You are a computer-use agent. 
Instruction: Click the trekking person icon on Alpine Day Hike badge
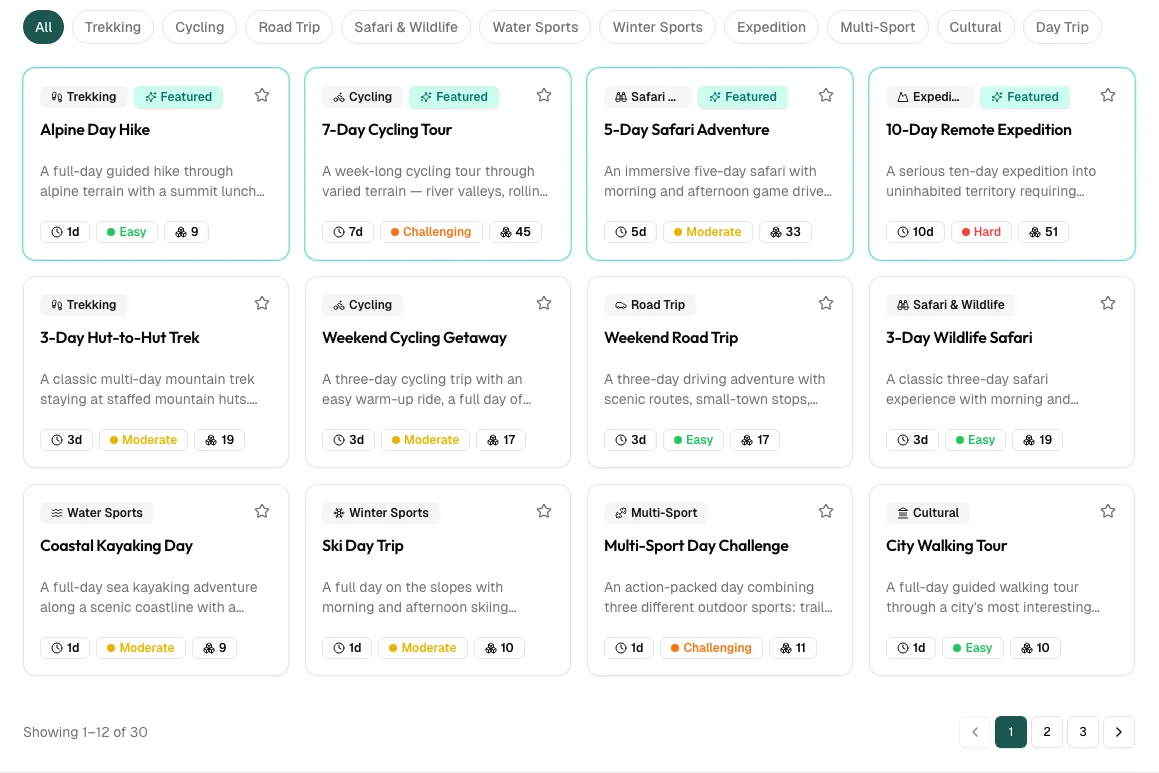pos(56,96)
